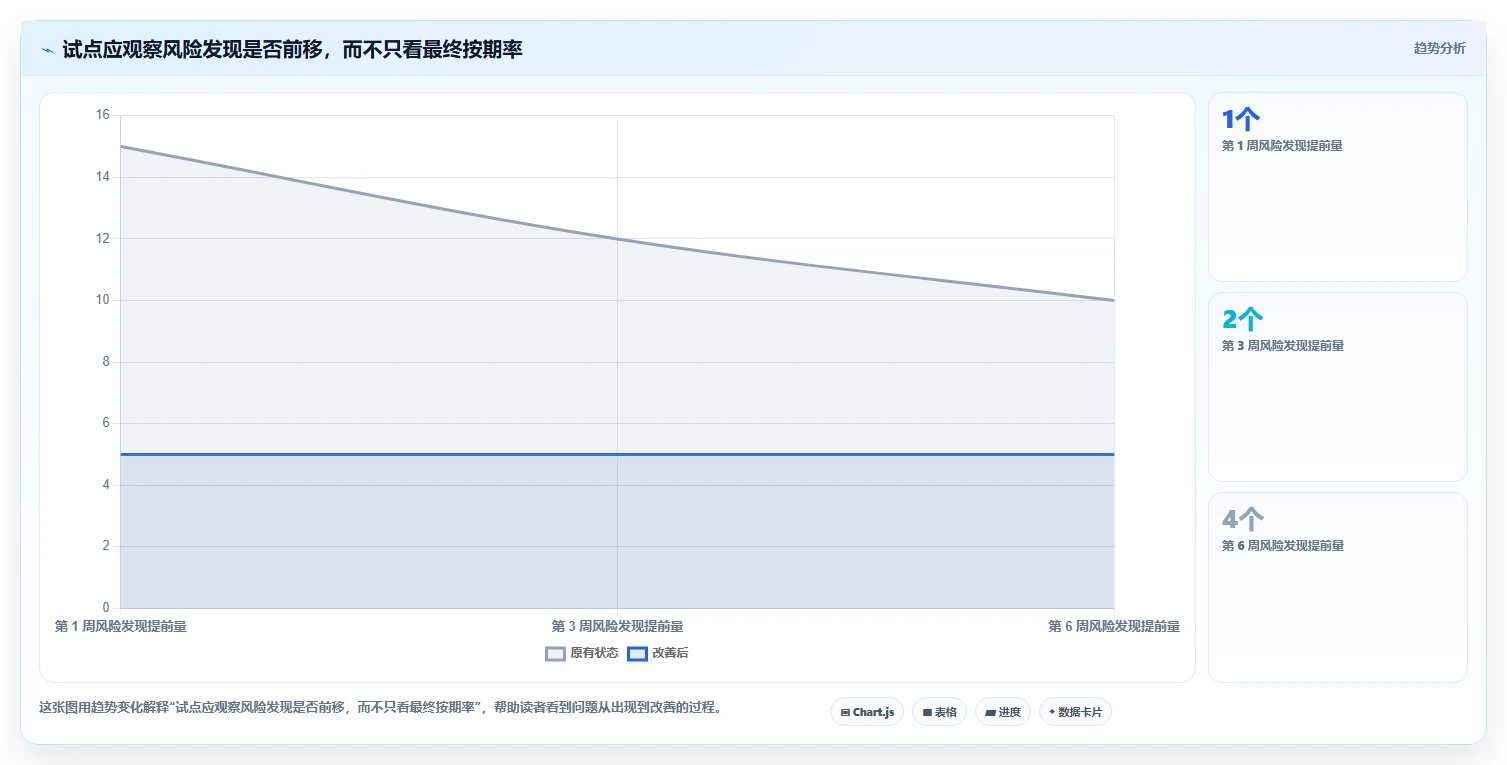Click the y-axis value 8
This screenshot has width=1507, height=765.
106,362
